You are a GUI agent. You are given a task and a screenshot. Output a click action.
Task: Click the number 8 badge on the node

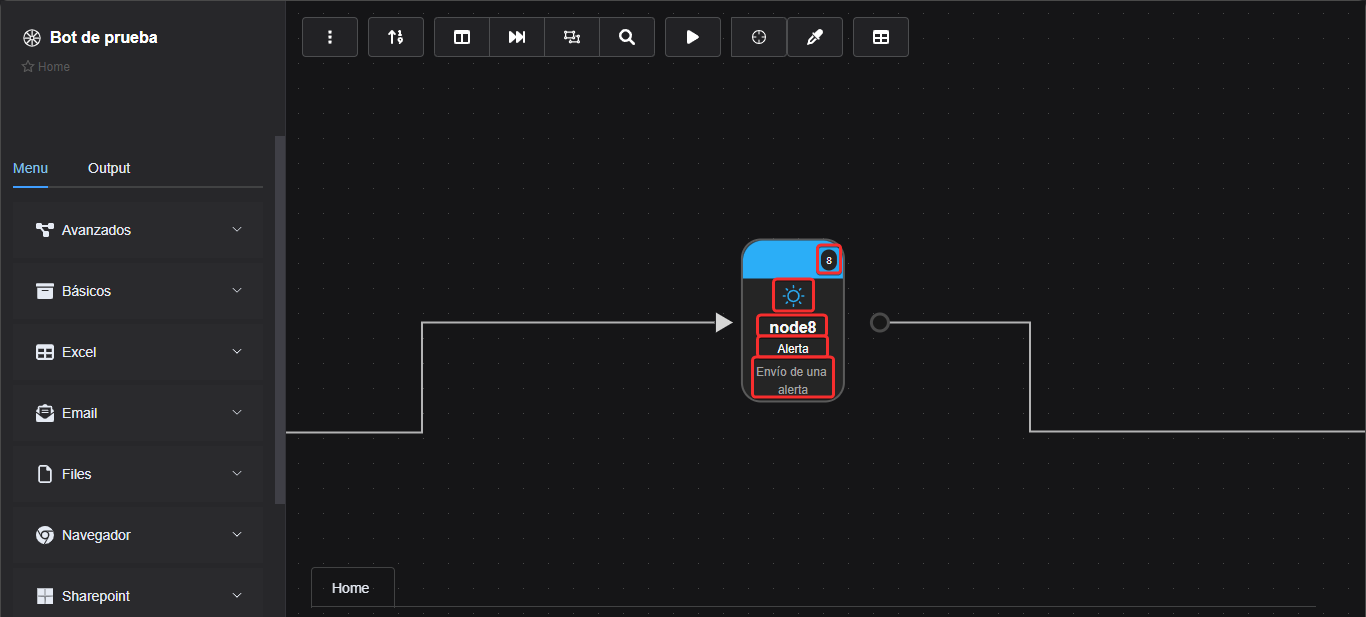point(828,260)
